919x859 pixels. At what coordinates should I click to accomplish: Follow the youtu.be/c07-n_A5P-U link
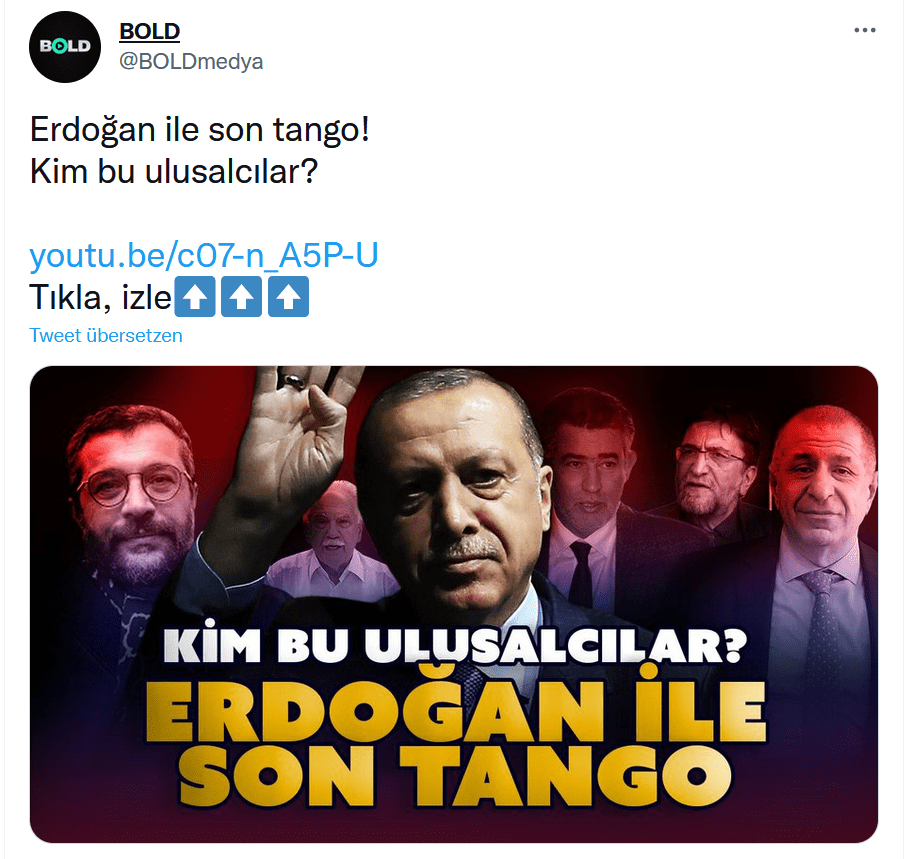tap(203, 255)
